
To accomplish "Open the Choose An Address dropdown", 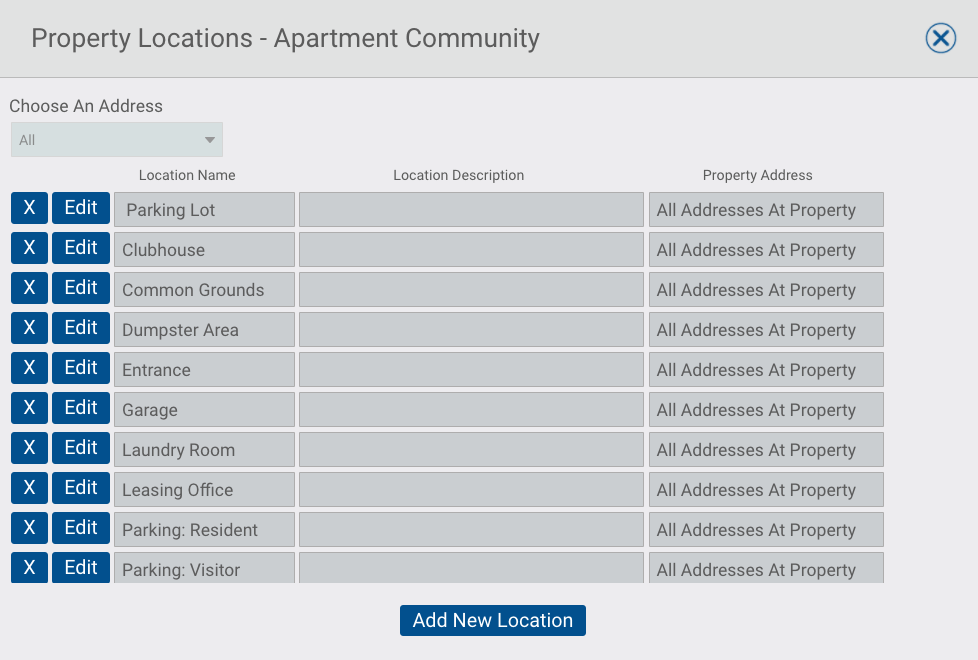I will click(117, 140).
